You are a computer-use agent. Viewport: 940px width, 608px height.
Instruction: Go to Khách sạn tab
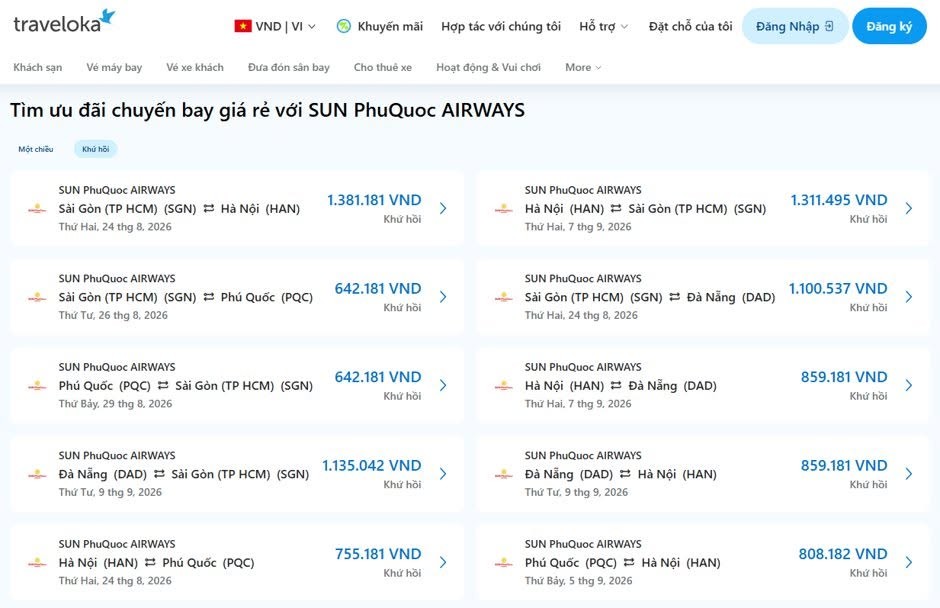tap(38, 67)
